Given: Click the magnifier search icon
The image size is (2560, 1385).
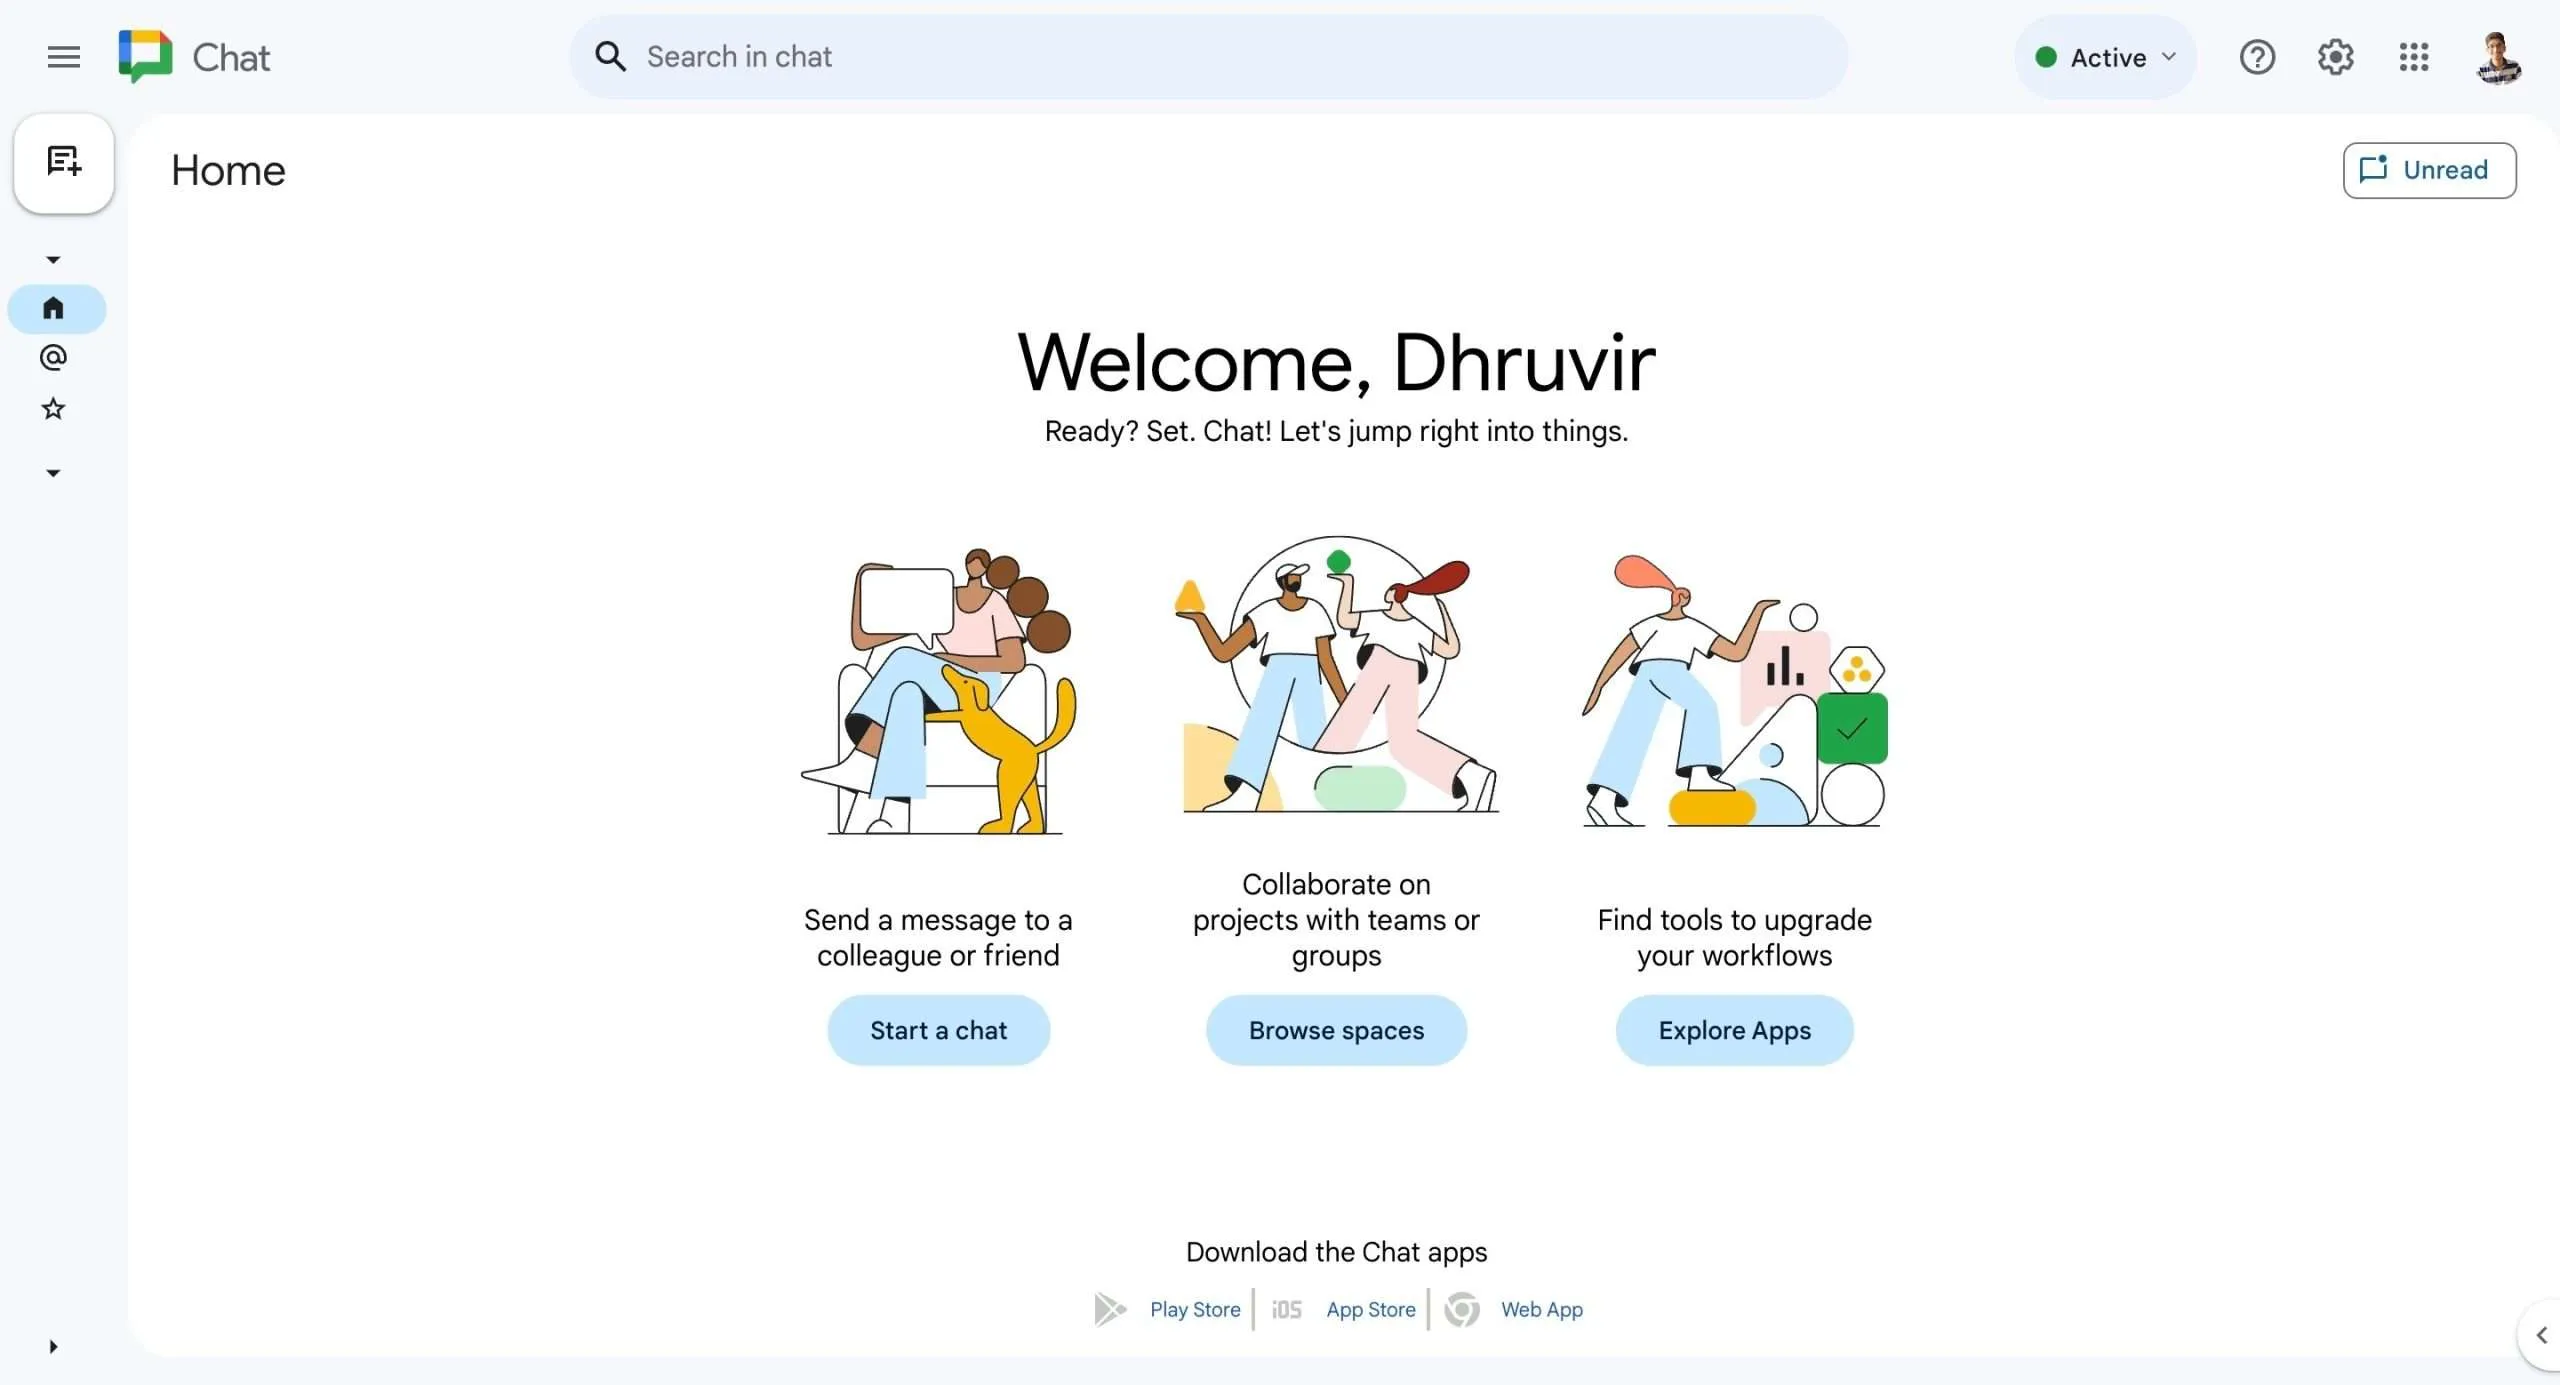Looking at the screenshot, I should (610, 57).
